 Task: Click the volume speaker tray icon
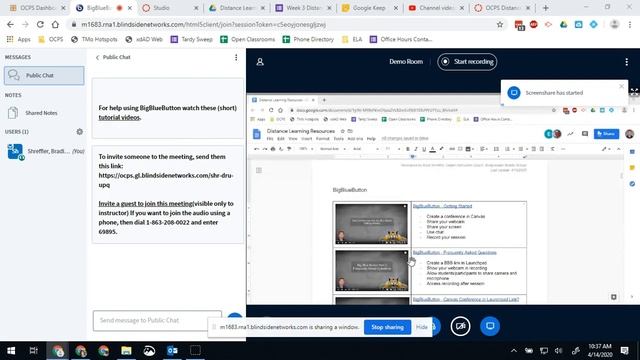tap(559, 351)
